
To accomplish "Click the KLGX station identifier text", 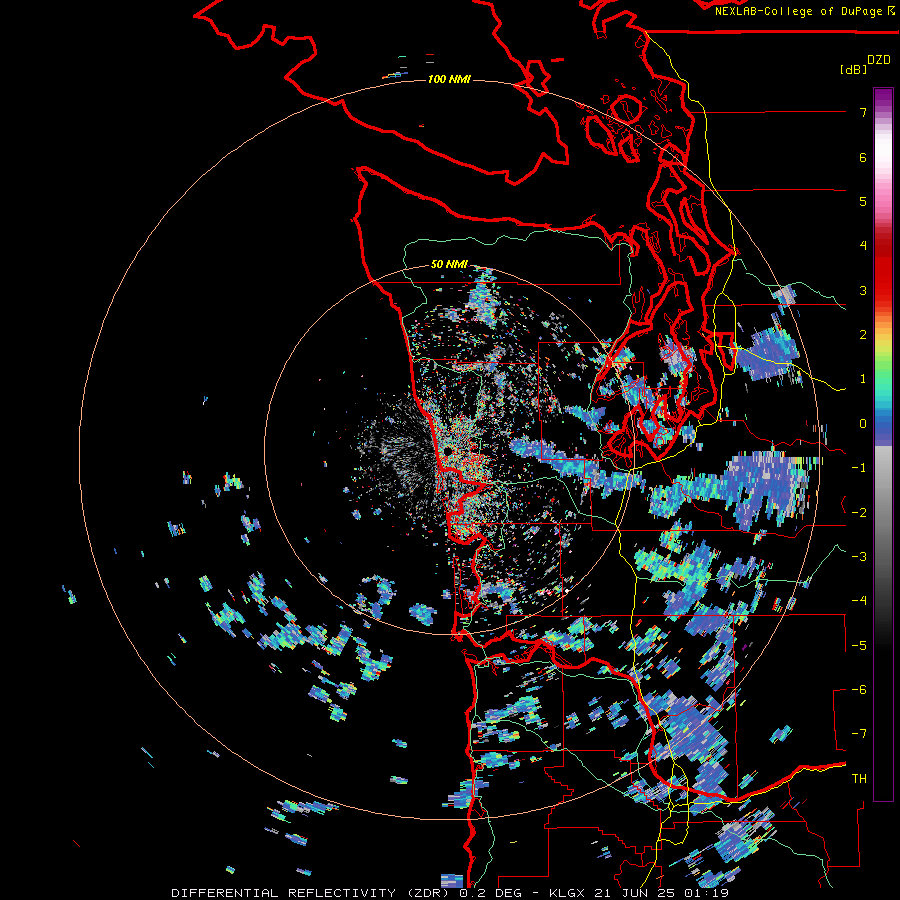I will pos(567,893).
